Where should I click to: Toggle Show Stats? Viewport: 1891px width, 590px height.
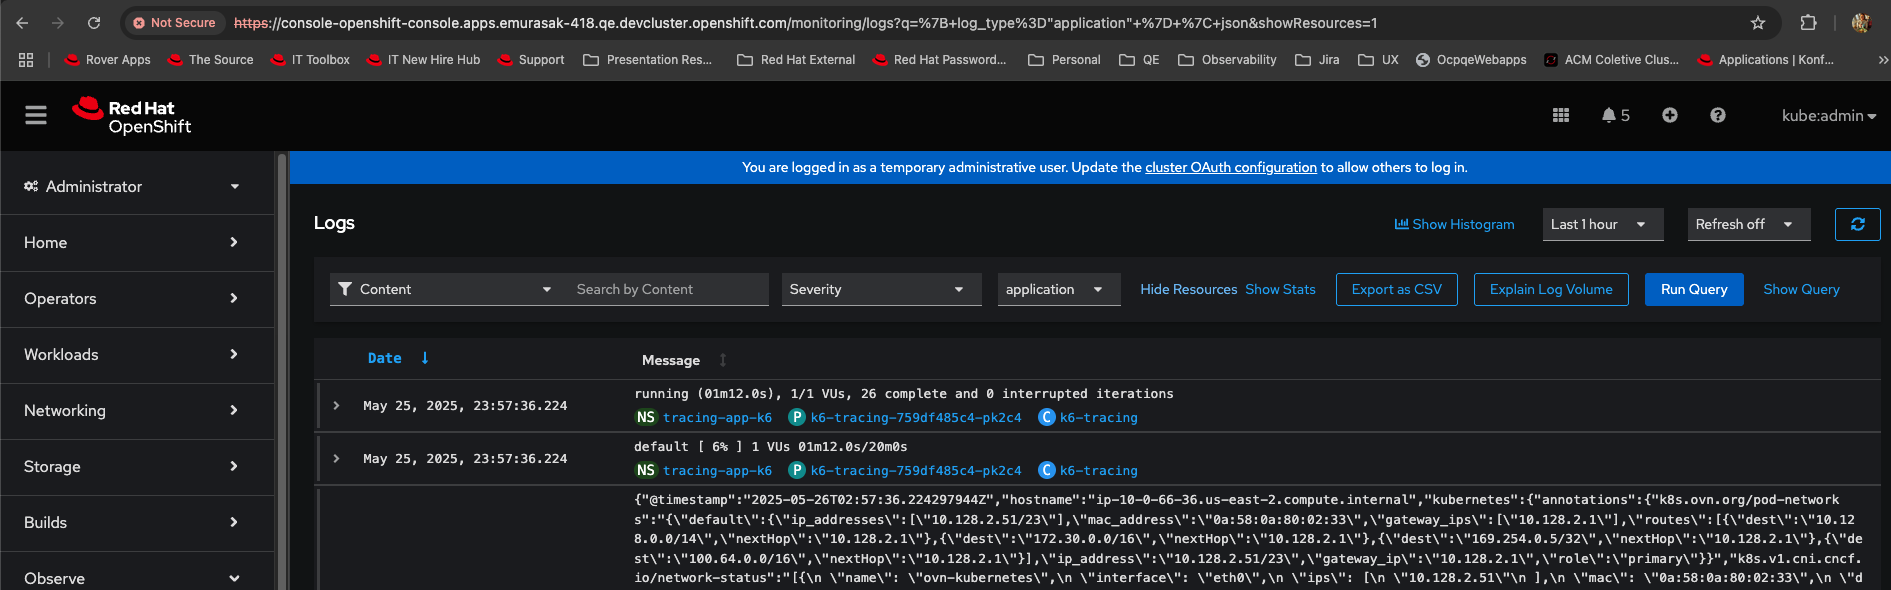pyautogui.click(x=1280, y=290)
